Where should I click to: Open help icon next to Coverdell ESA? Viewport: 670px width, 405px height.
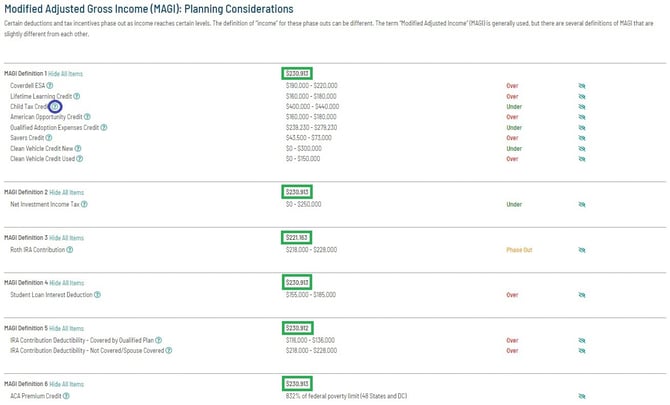[x=50, y=86]
